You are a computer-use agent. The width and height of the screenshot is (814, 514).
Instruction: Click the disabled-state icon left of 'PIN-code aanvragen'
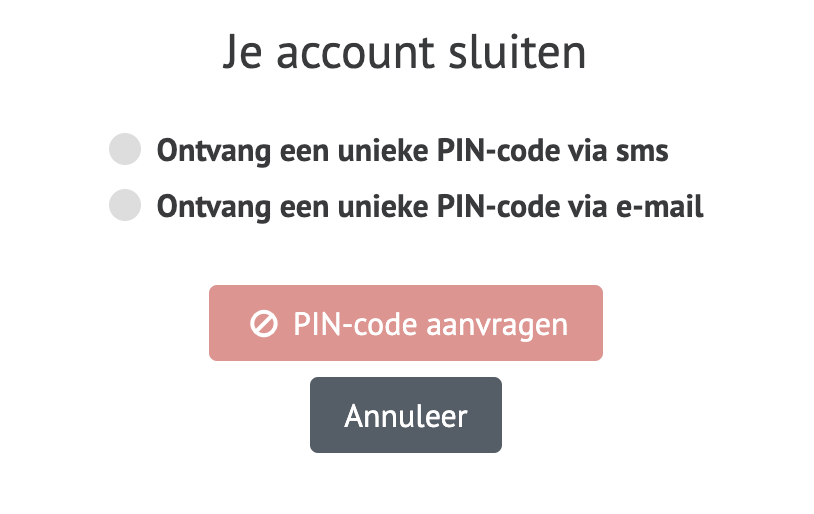point(264,324)
